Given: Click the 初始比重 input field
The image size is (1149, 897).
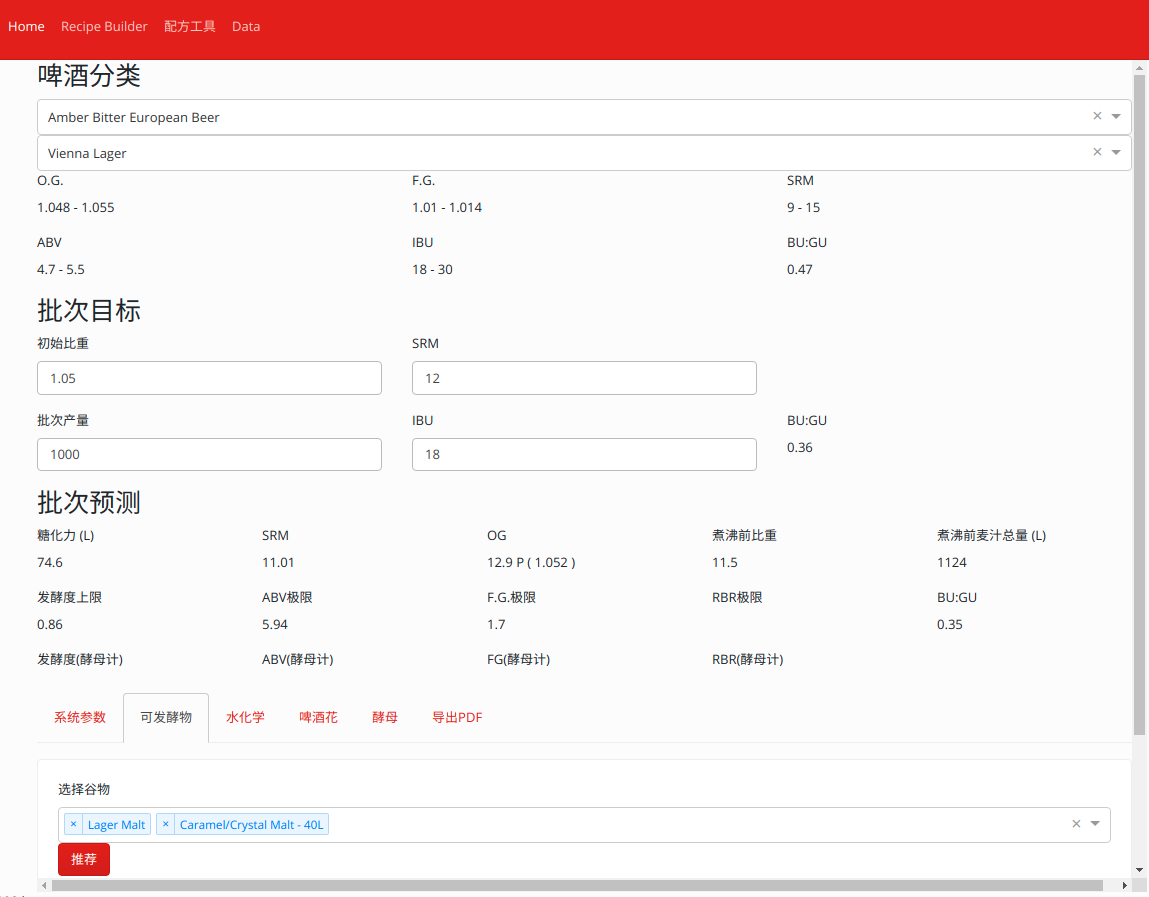Looking at the screenshot, I should click(x=209, y=378).
